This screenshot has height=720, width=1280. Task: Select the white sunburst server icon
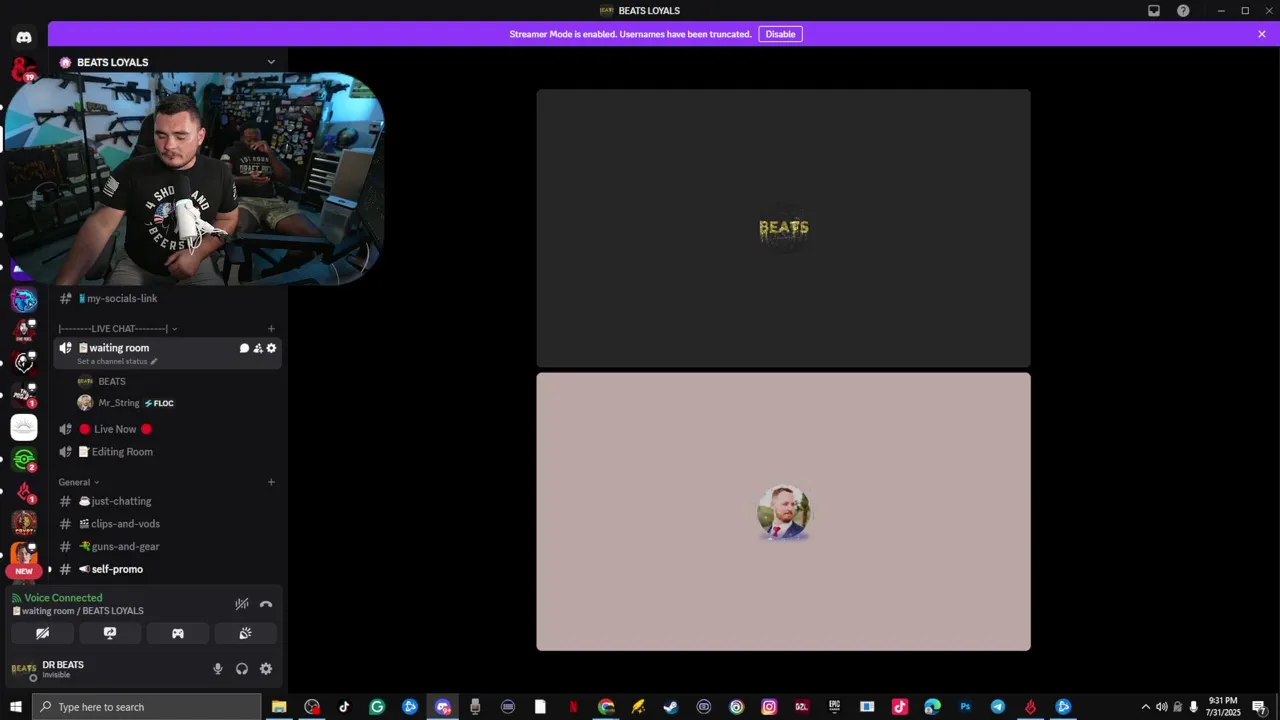24,427
